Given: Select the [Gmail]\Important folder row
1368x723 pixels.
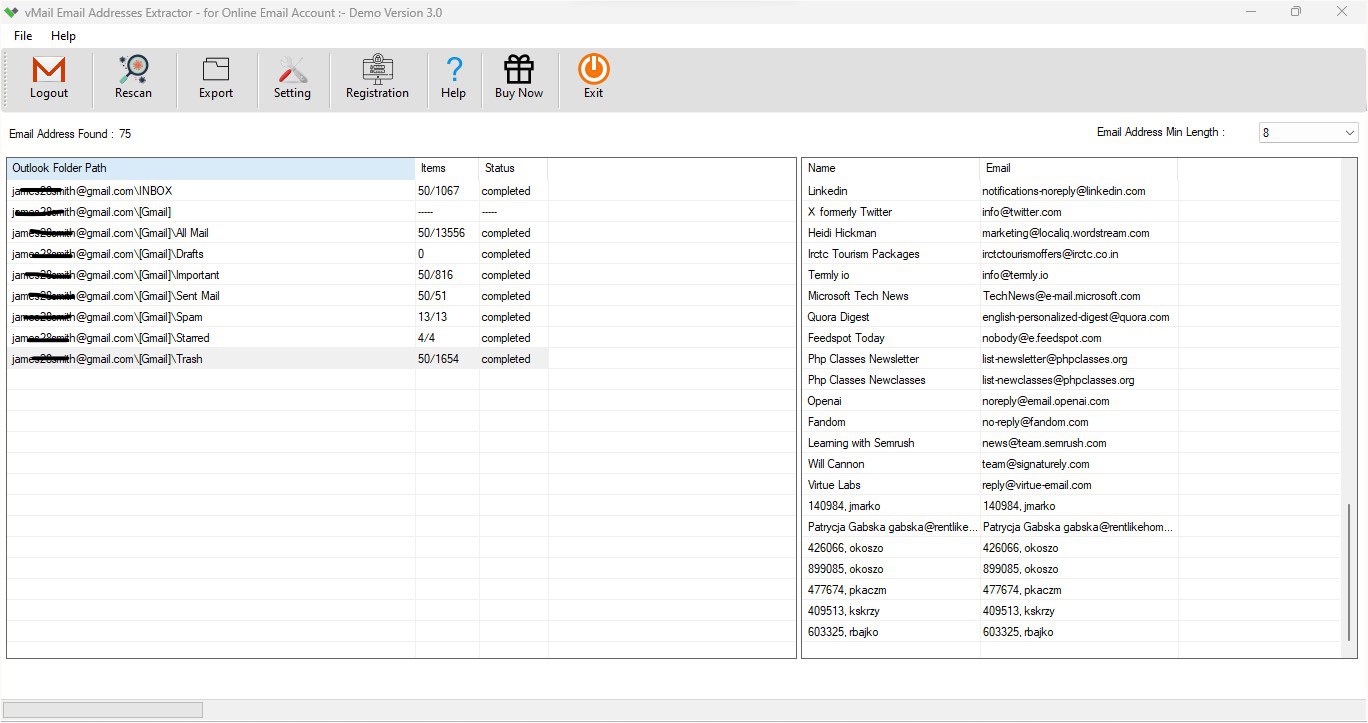Looking at the screenshot, I should point(278,275).
